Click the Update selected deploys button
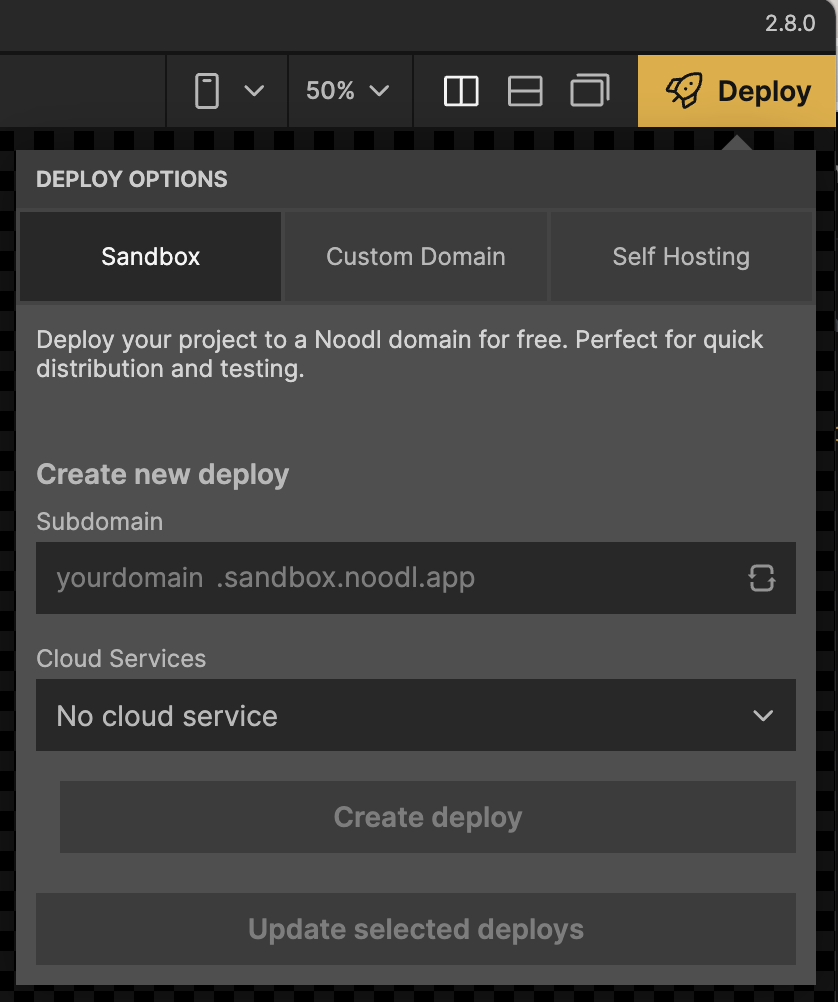The image size is (838, 1002). 415,929
